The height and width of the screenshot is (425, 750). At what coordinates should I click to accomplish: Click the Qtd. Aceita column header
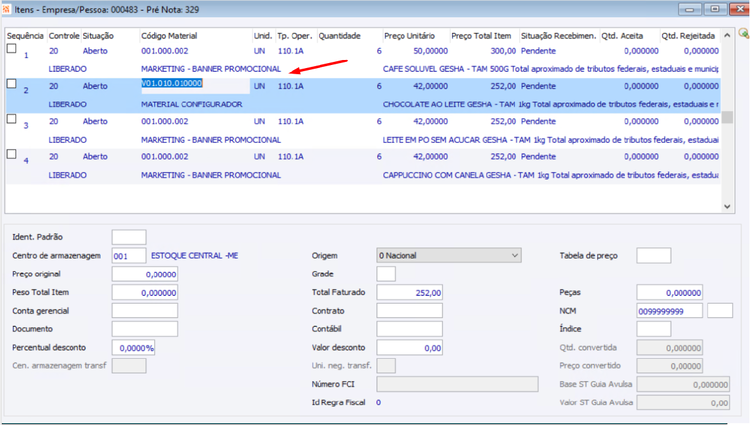(x=622, y=36)
